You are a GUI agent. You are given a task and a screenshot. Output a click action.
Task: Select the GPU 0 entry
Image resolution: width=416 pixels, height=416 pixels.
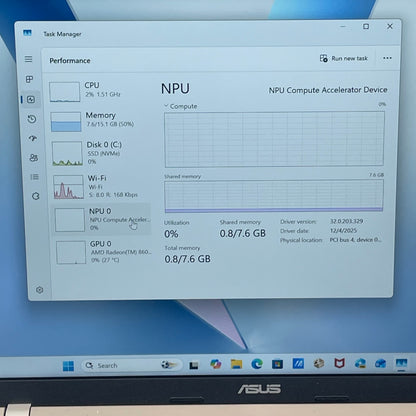click(x=103, y=252)
